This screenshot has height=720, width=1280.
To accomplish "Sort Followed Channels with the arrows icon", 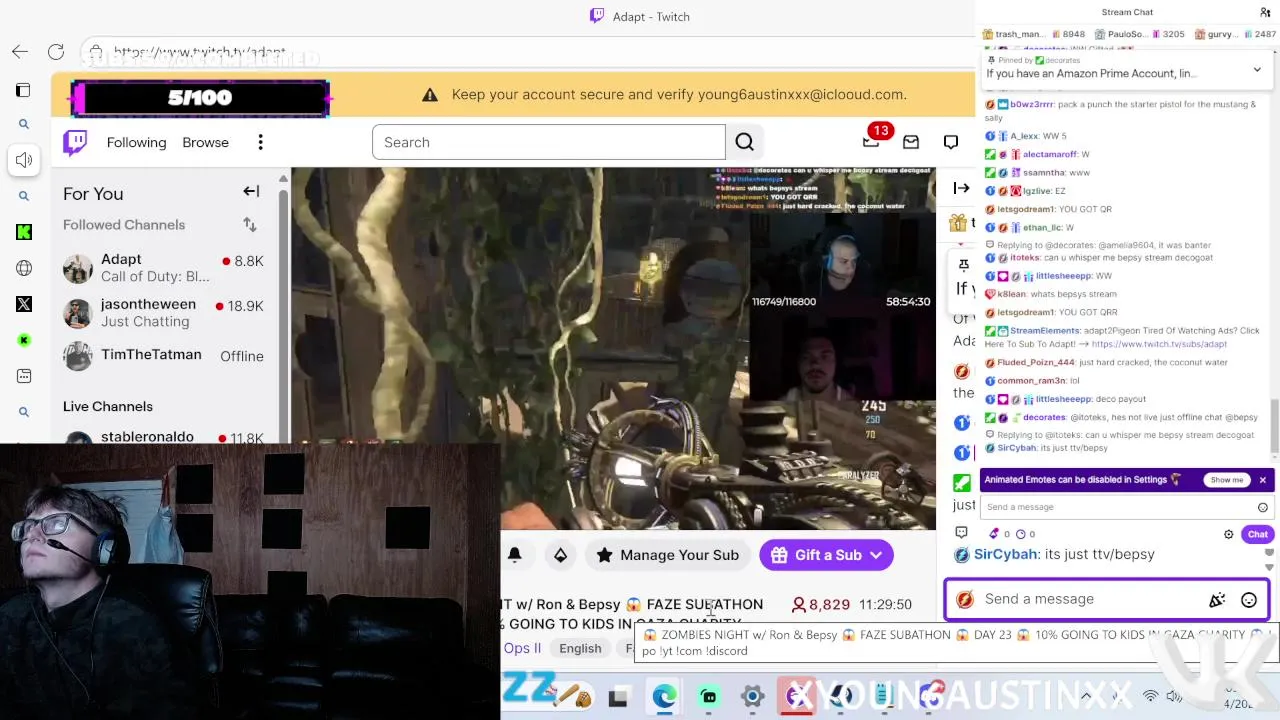I will tap(249, 225).
